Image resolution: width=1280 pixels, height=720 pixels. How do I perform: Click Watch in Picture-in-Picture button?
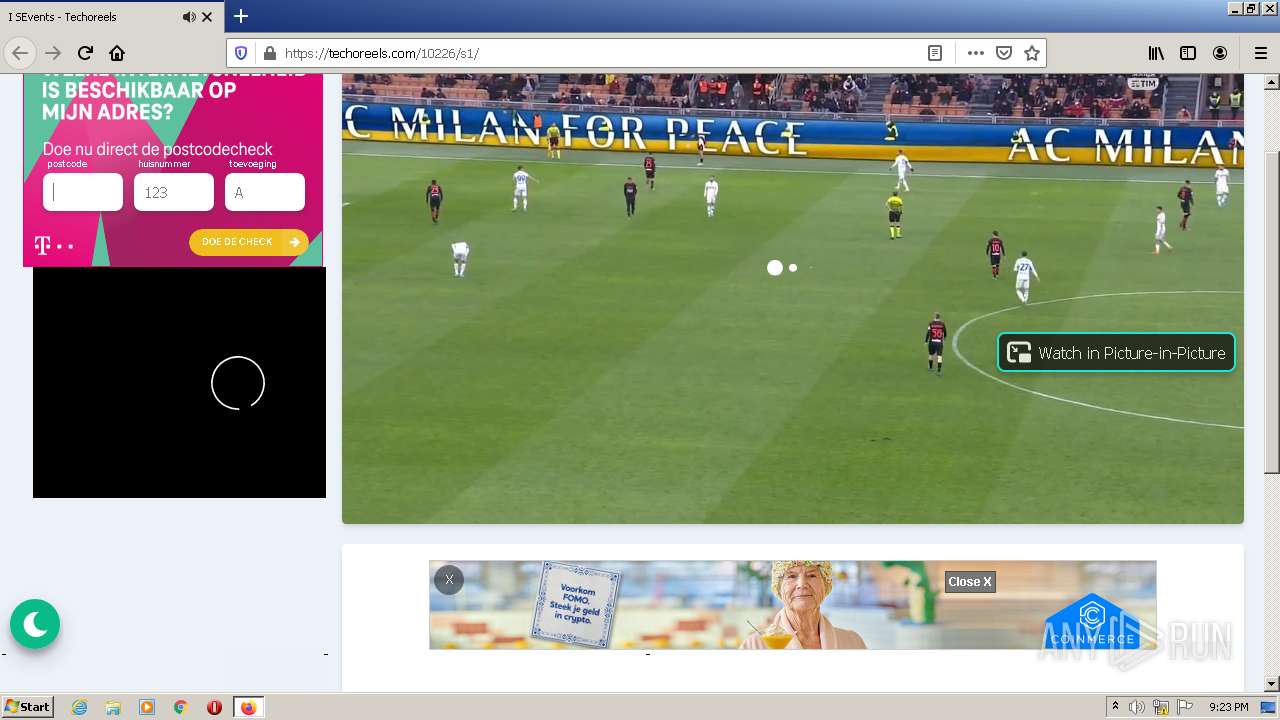pos(1116,352)
